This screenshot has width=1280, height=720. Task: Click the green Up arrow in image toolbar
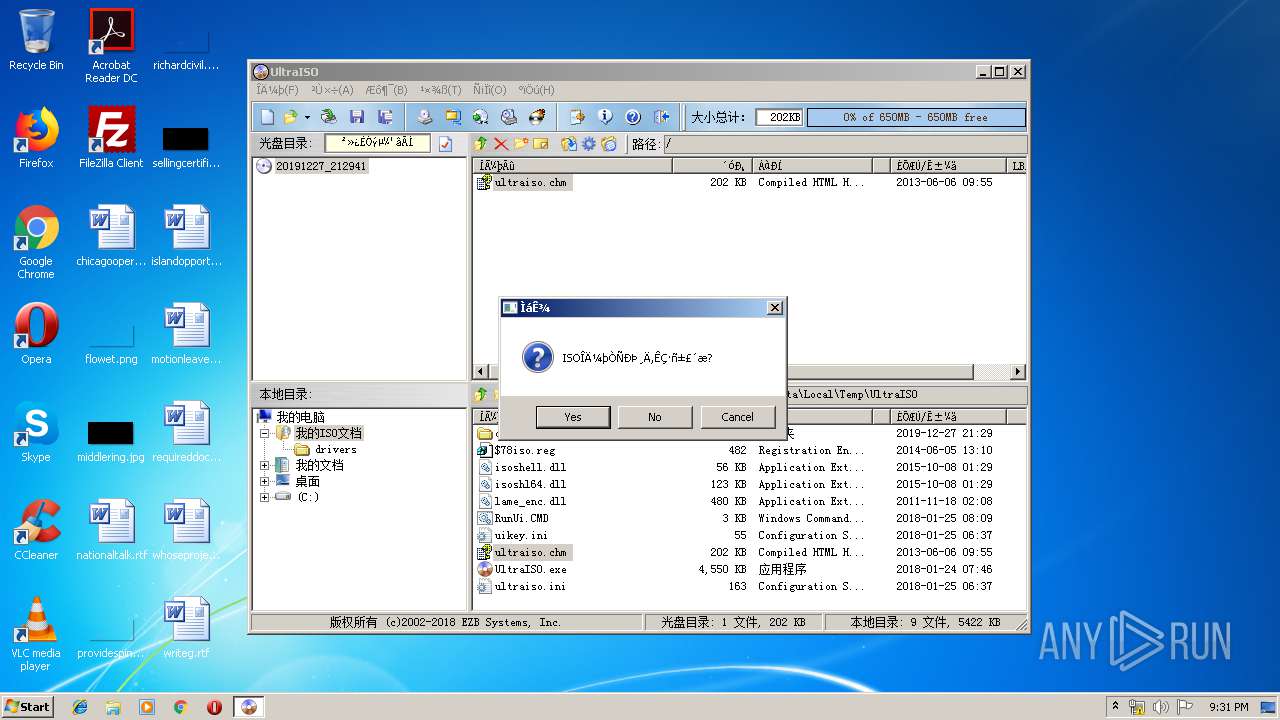pyautogui.click(x=481, y=144)
